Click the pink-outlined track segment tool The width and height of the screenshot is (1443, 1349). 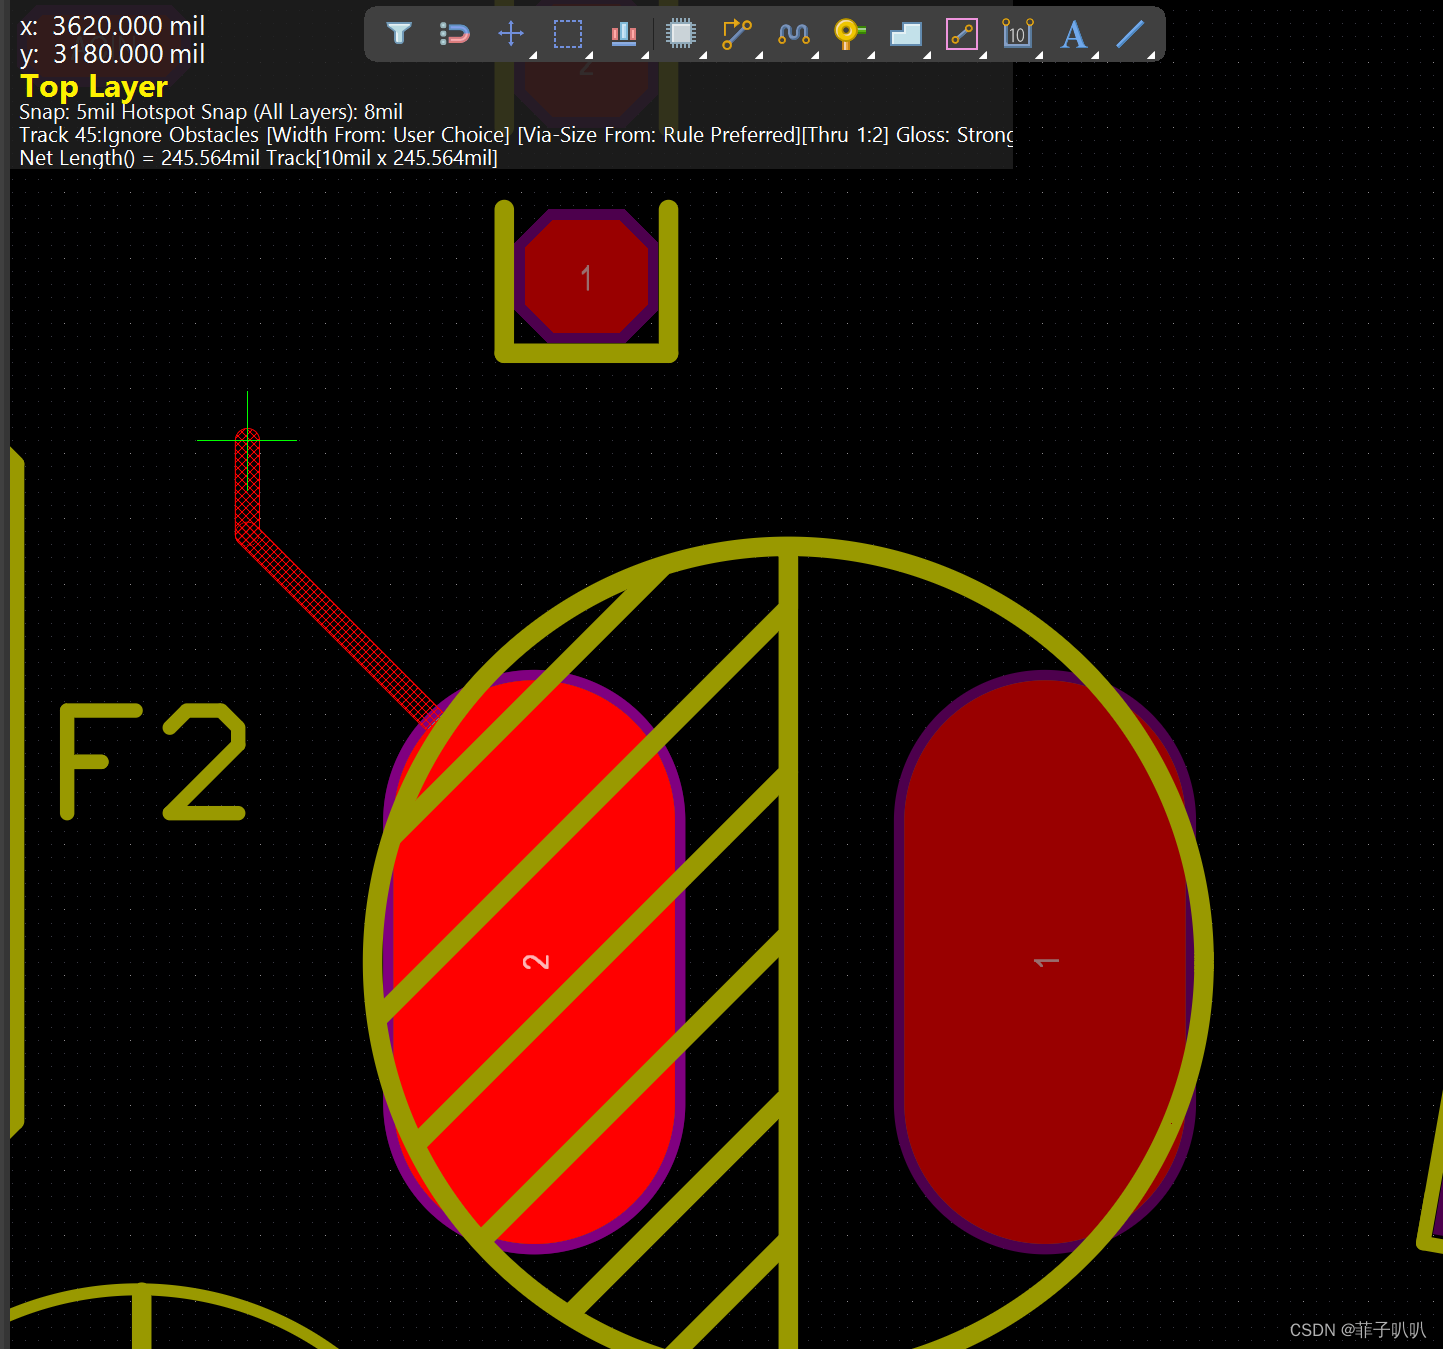[962, 34]
